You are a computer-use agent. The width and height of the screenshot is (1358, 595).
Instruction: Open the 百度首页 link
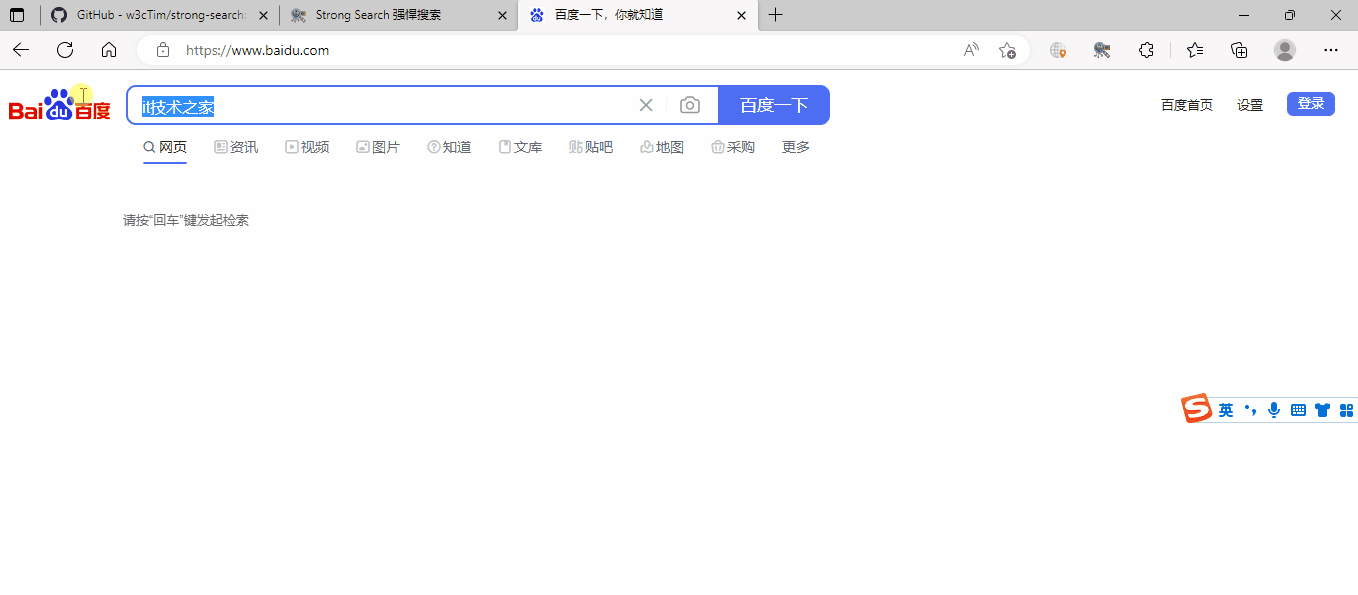tap(1187, 105)
